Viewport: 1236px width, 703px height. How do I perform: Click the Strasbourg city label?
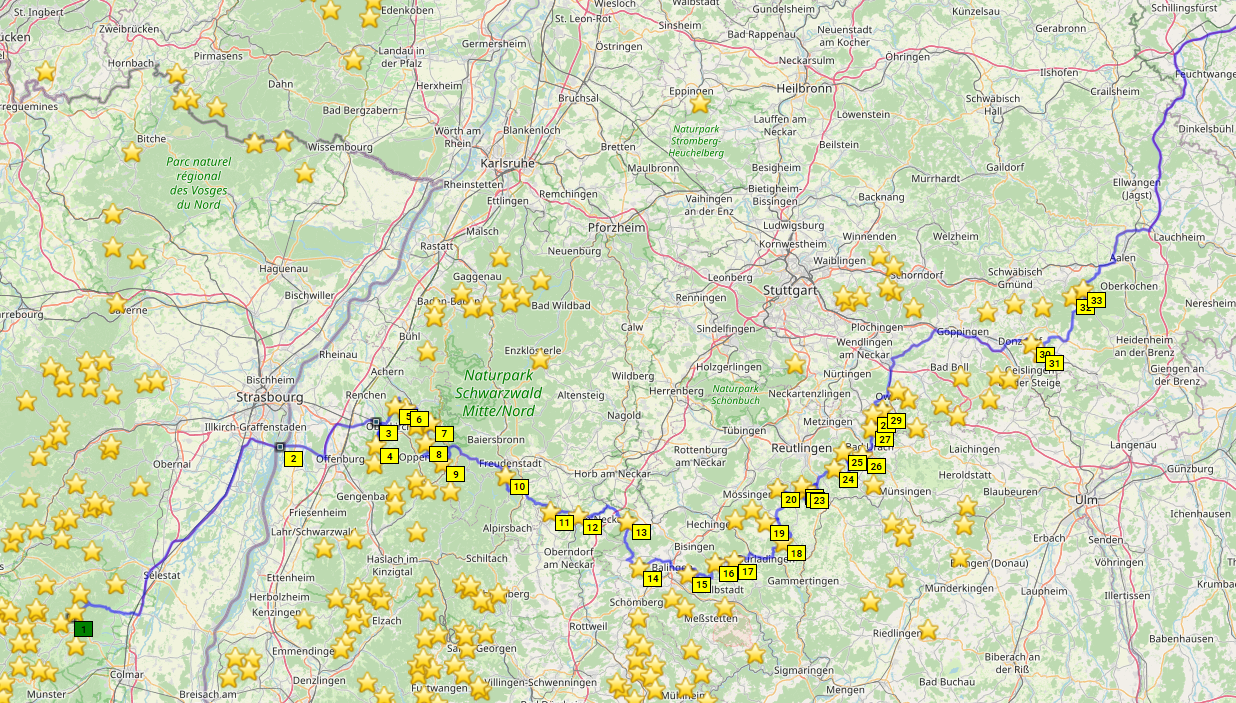pos(269,397)
